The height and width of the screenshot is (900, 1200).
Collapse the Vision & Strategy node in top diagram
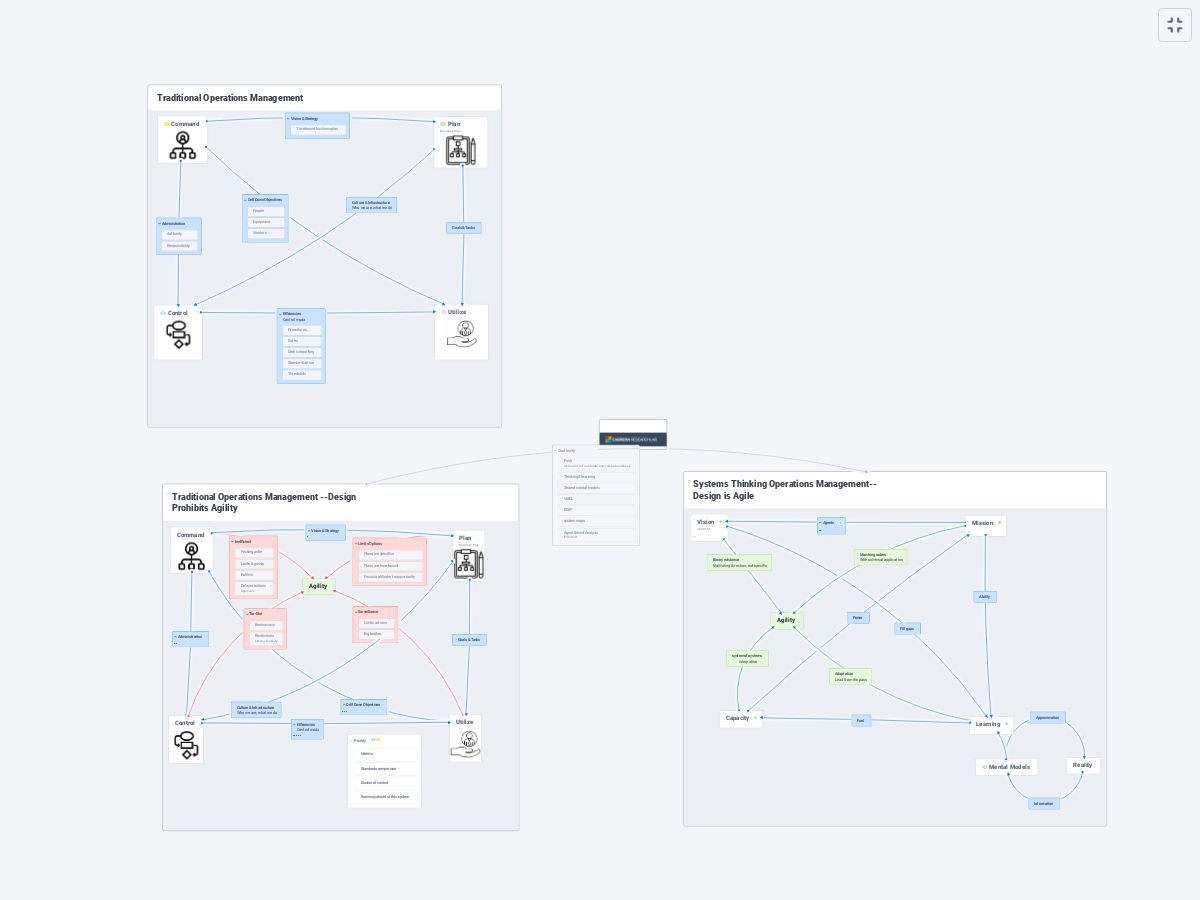[x=288, y=119]
